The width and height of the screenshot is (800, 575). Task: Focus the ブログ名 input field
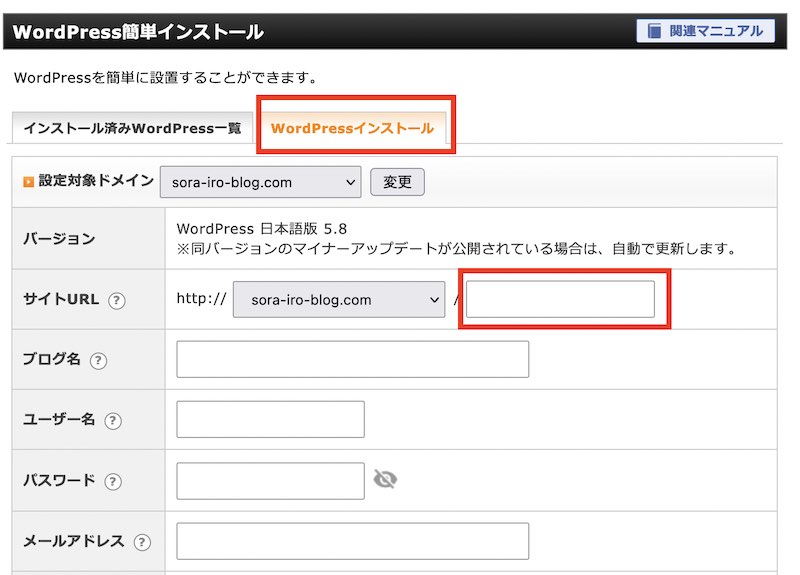coord(353,359)
